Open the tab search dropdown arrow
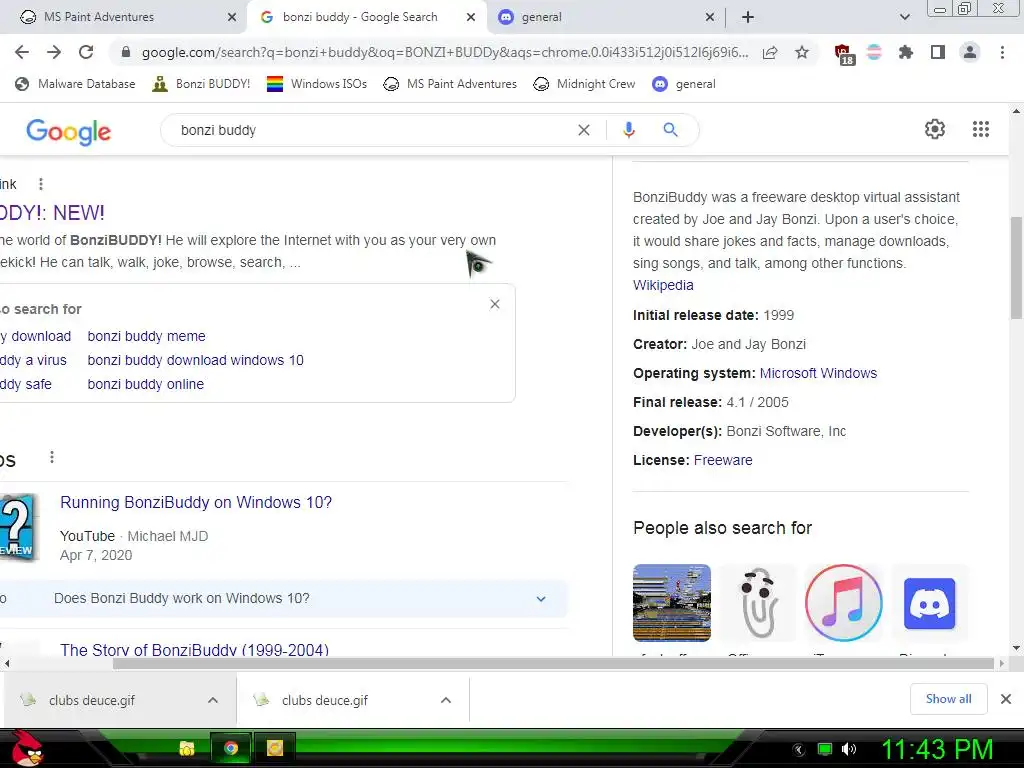The image size is (1024, 768). pos(904,17)
